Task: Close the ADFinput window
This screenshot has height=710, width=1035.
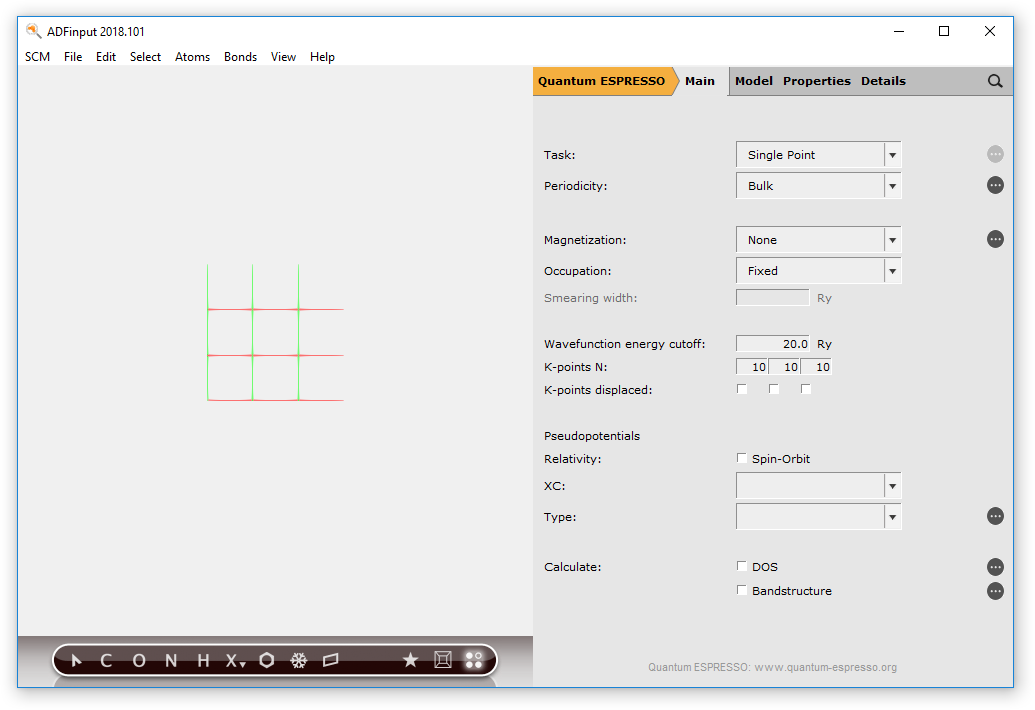Action: (x=989, y=31)
